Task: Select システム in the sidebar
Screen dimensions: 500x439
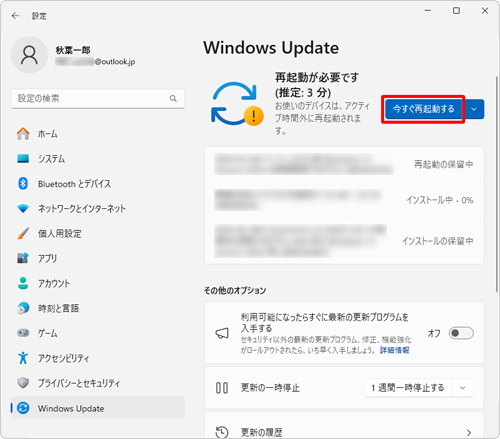Action: point(98,159)
